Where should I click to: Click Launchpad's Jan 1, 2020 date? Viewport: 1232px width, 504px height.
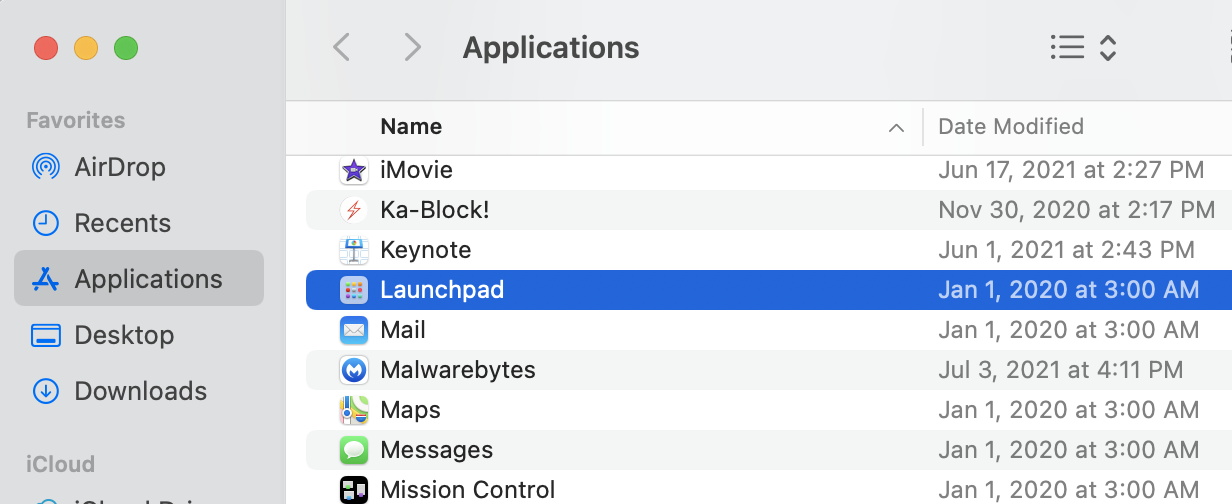point(1068,290)
